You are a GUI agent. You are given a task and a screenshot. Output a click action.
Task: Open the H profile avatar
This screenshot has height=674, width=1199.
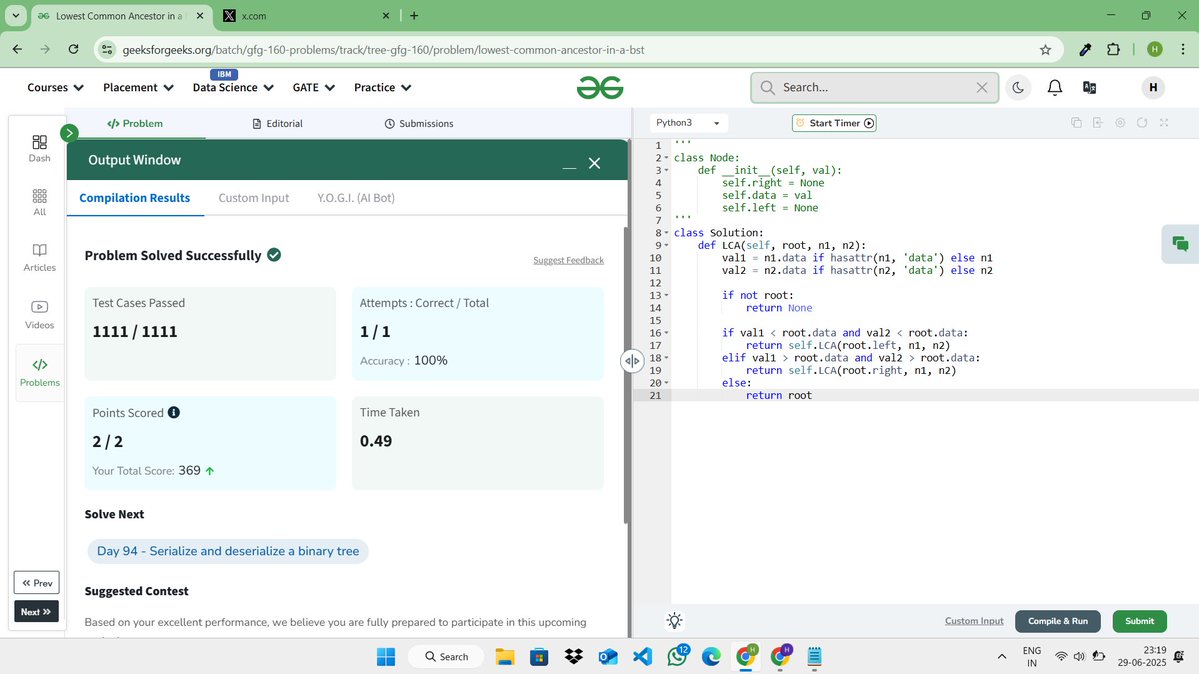click(1153, 87)
